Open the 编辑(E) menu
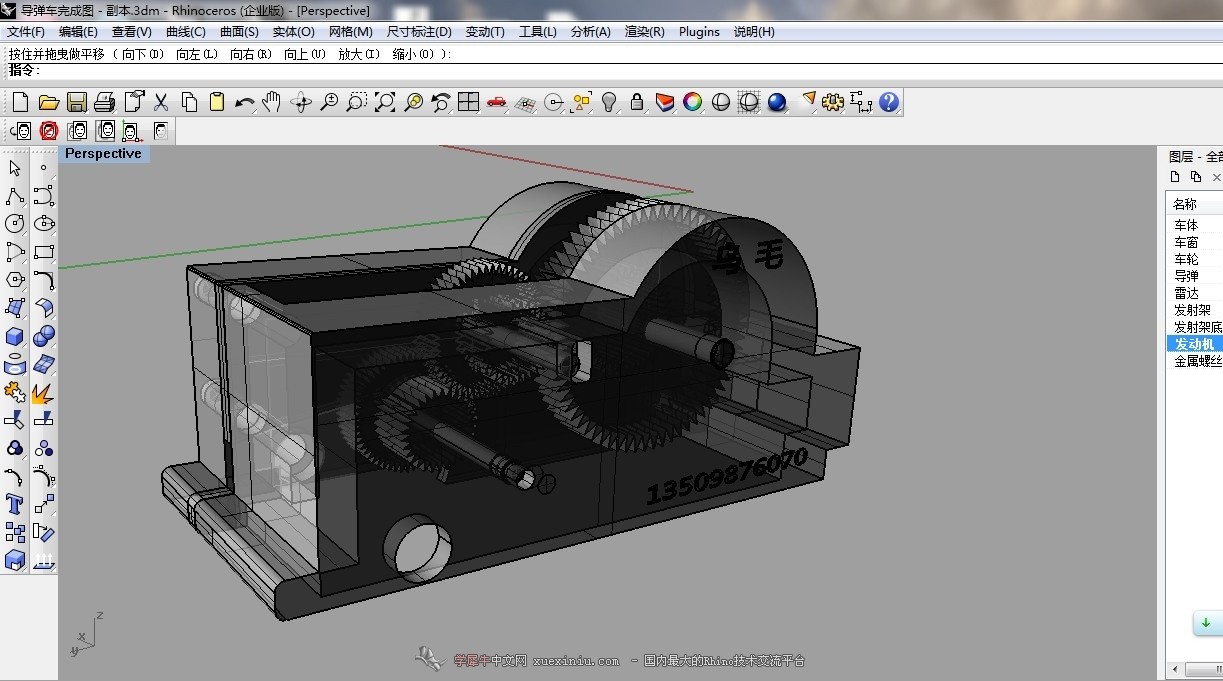The height and width of the screenshot is (681, 1223). pyautogui.click(x=78, y=32)
